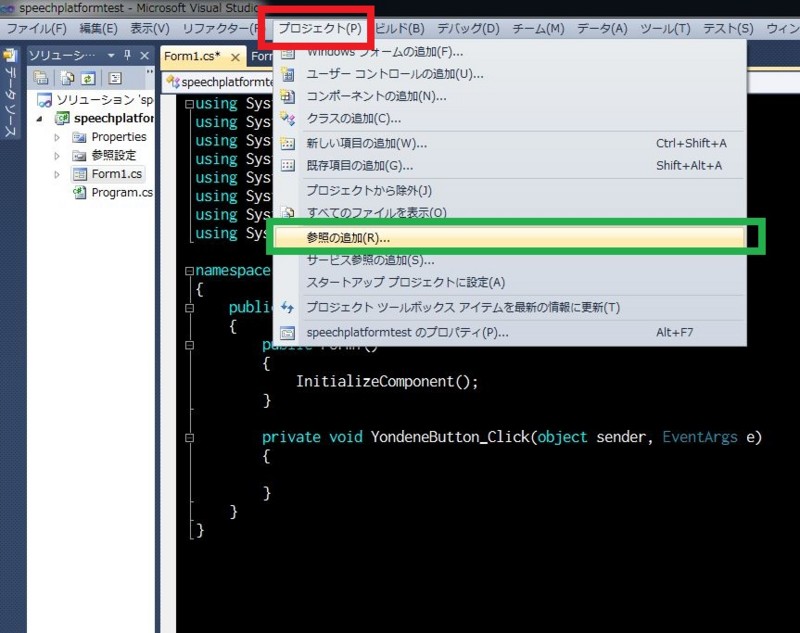Click the solution node icon
800x633 pixels.
(x=44, y=100)
